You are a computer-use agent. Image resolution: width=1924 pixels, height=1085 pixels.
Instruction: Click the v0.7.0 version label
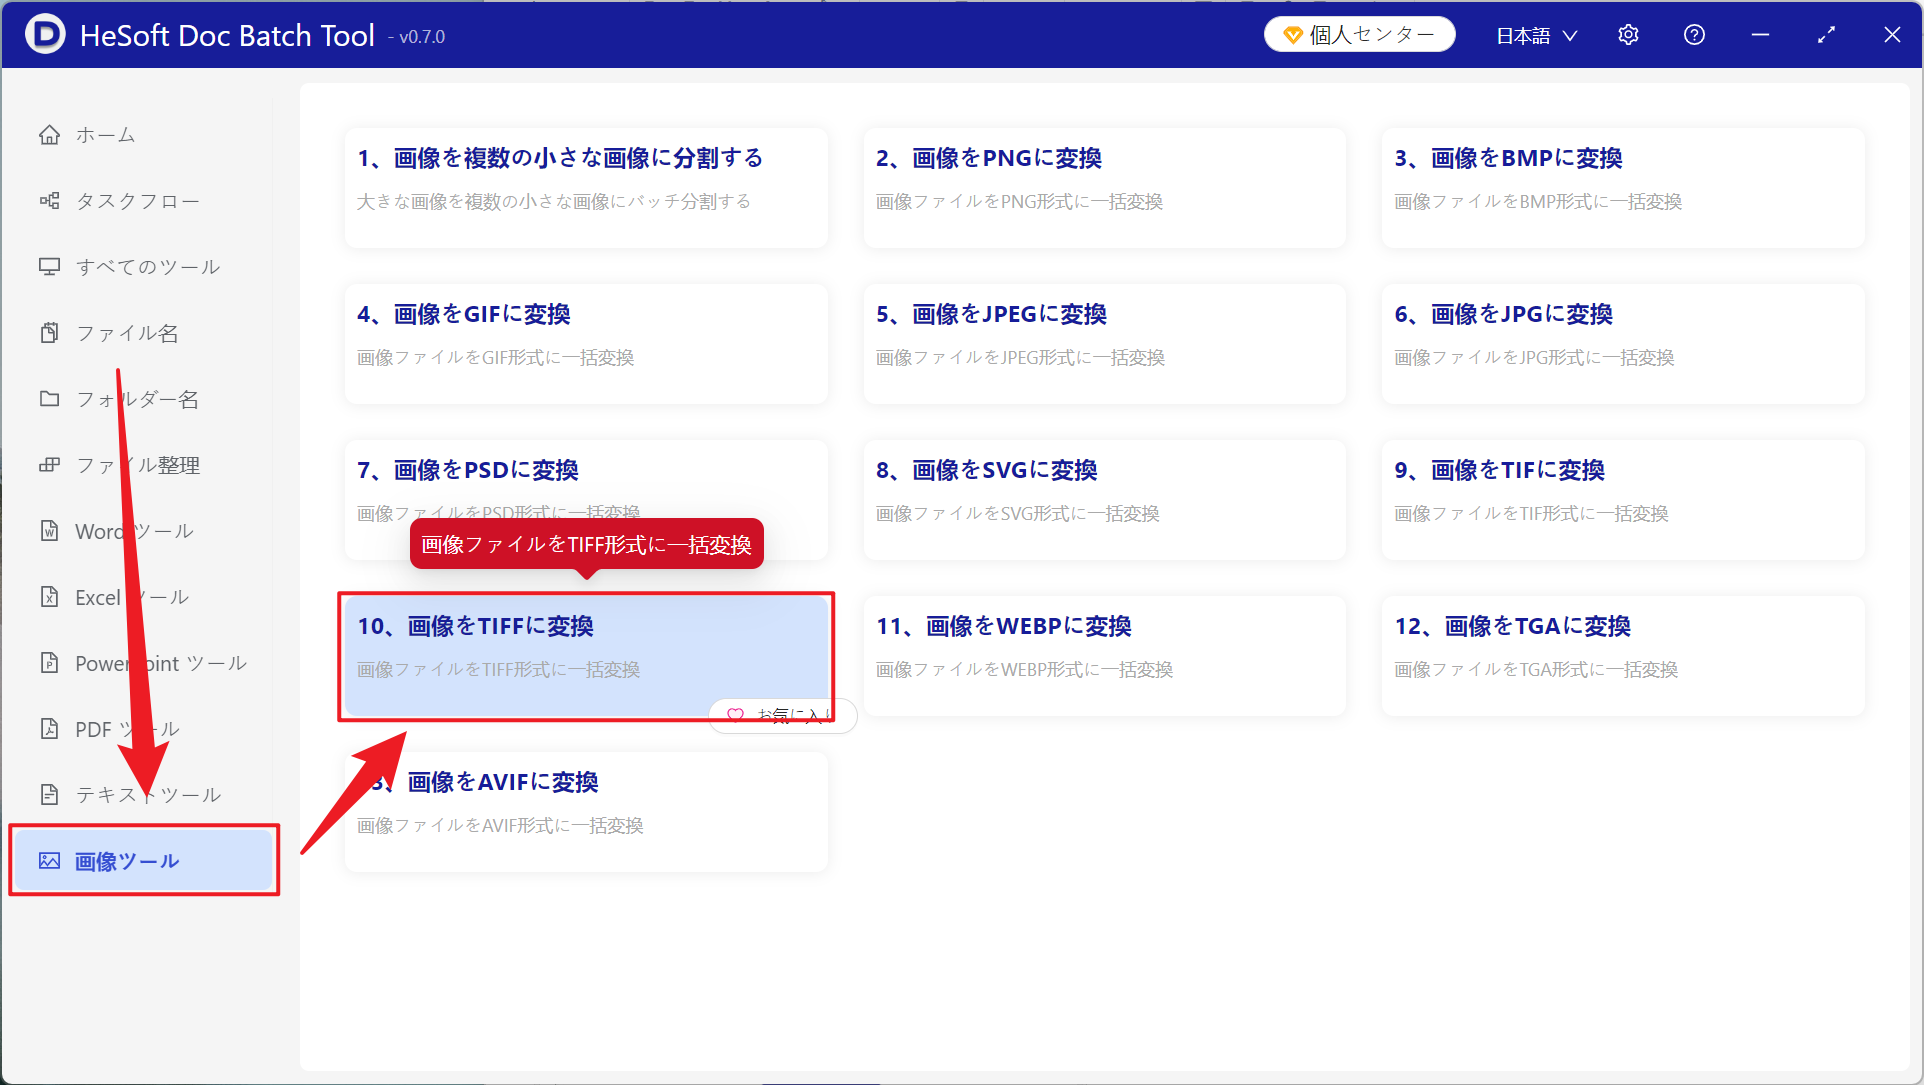(x=421, y=37)
